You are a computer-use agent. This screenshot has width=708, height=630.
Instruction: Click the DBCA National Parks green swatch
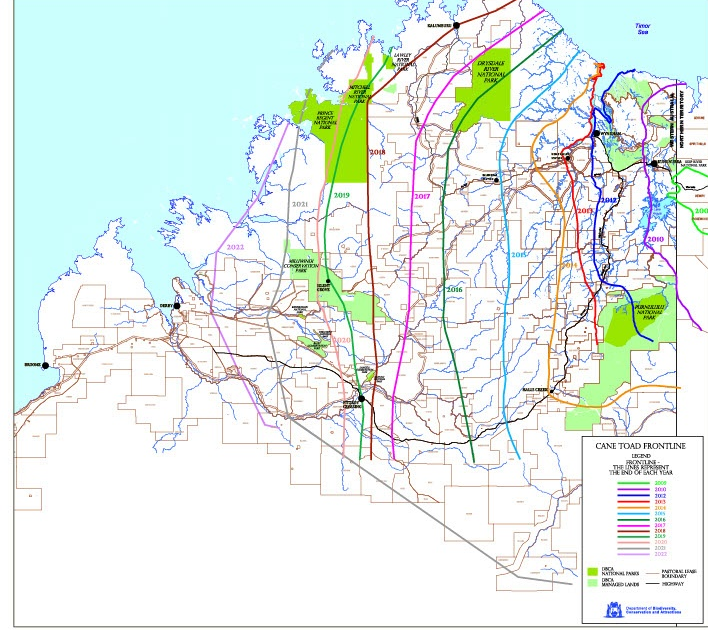(x=593, y=571)
